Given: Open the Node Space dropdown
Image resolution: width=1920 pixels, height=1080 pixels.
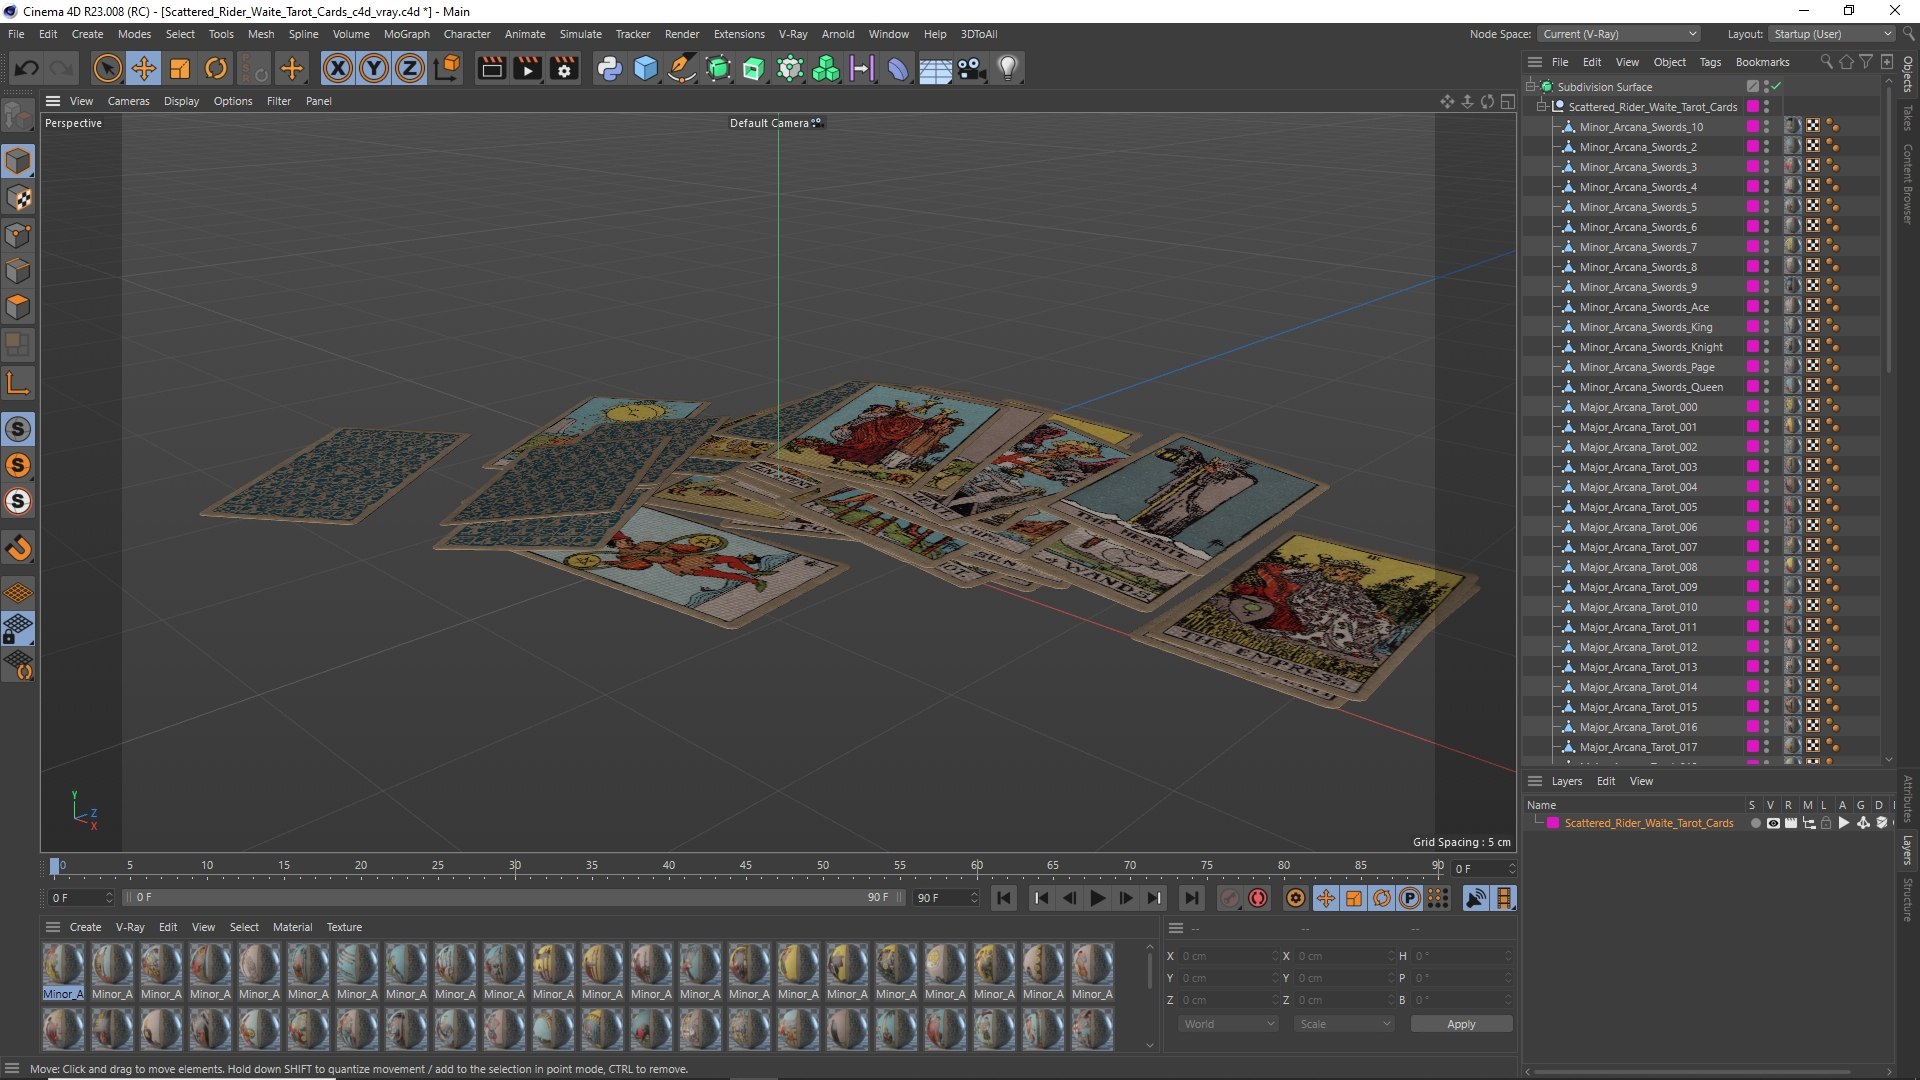Looking at the screenshot, I should tap(1618, 34).
